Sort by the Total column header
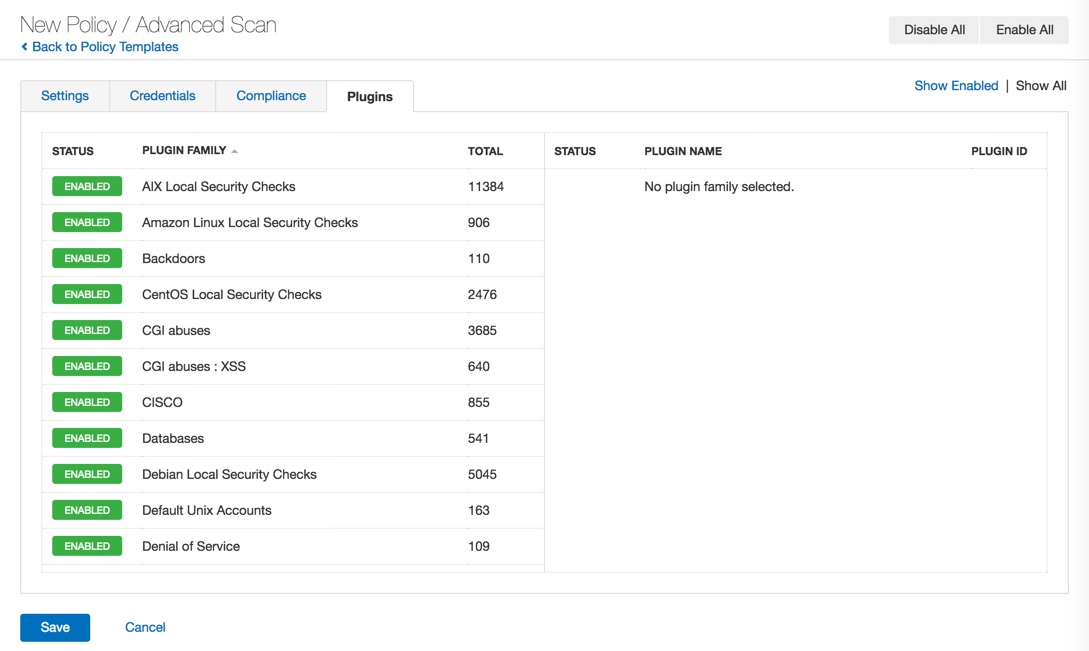 (x=485, y=151)
